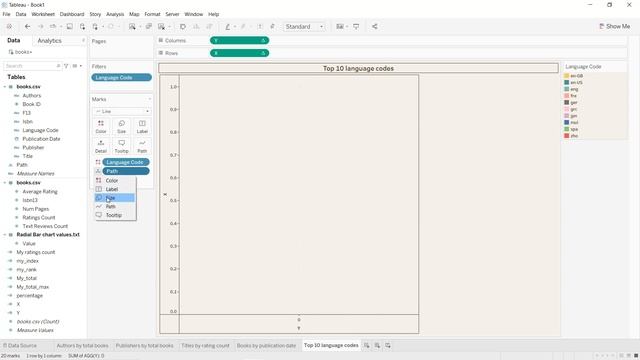Screen dimensions: 640x360
Task: Open the Data Source tab
Action: (20, 345)
